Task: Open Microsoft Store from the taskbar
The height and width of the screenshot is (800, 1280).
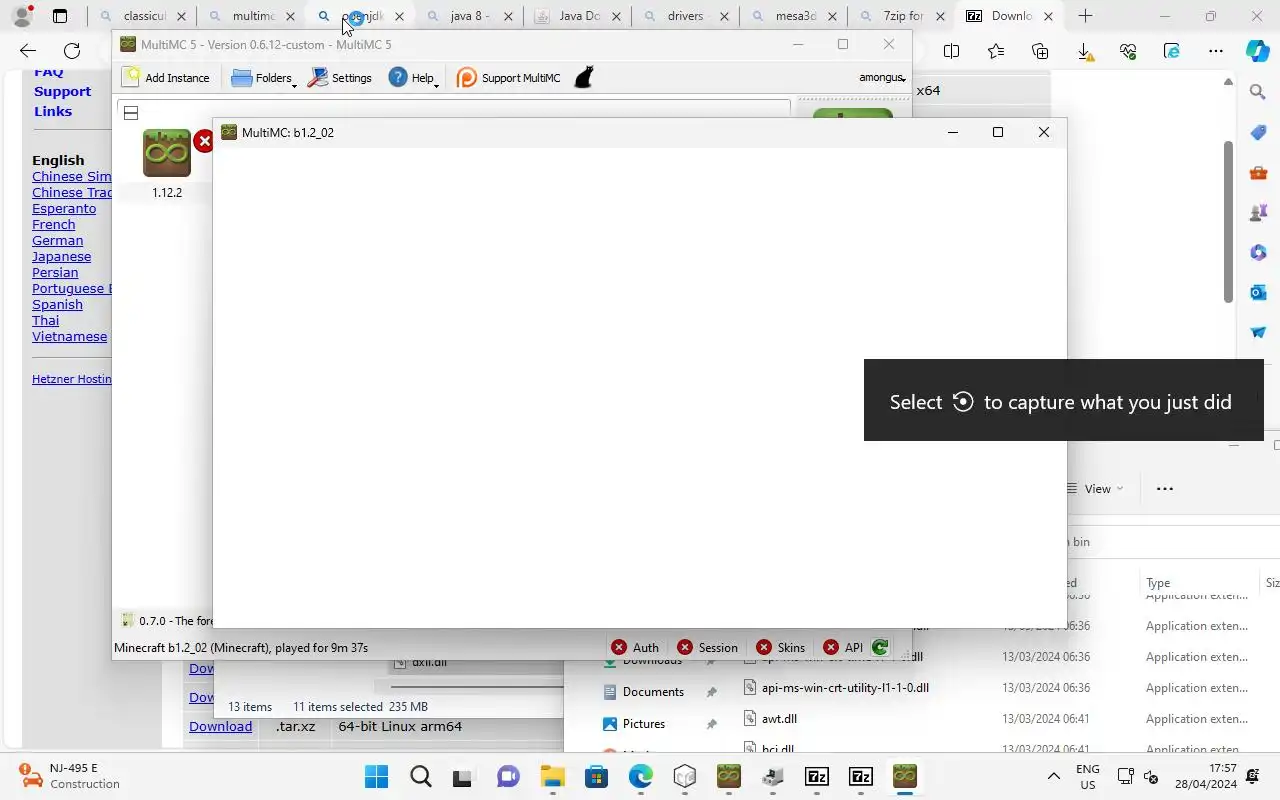Action: tap(597, 777)
